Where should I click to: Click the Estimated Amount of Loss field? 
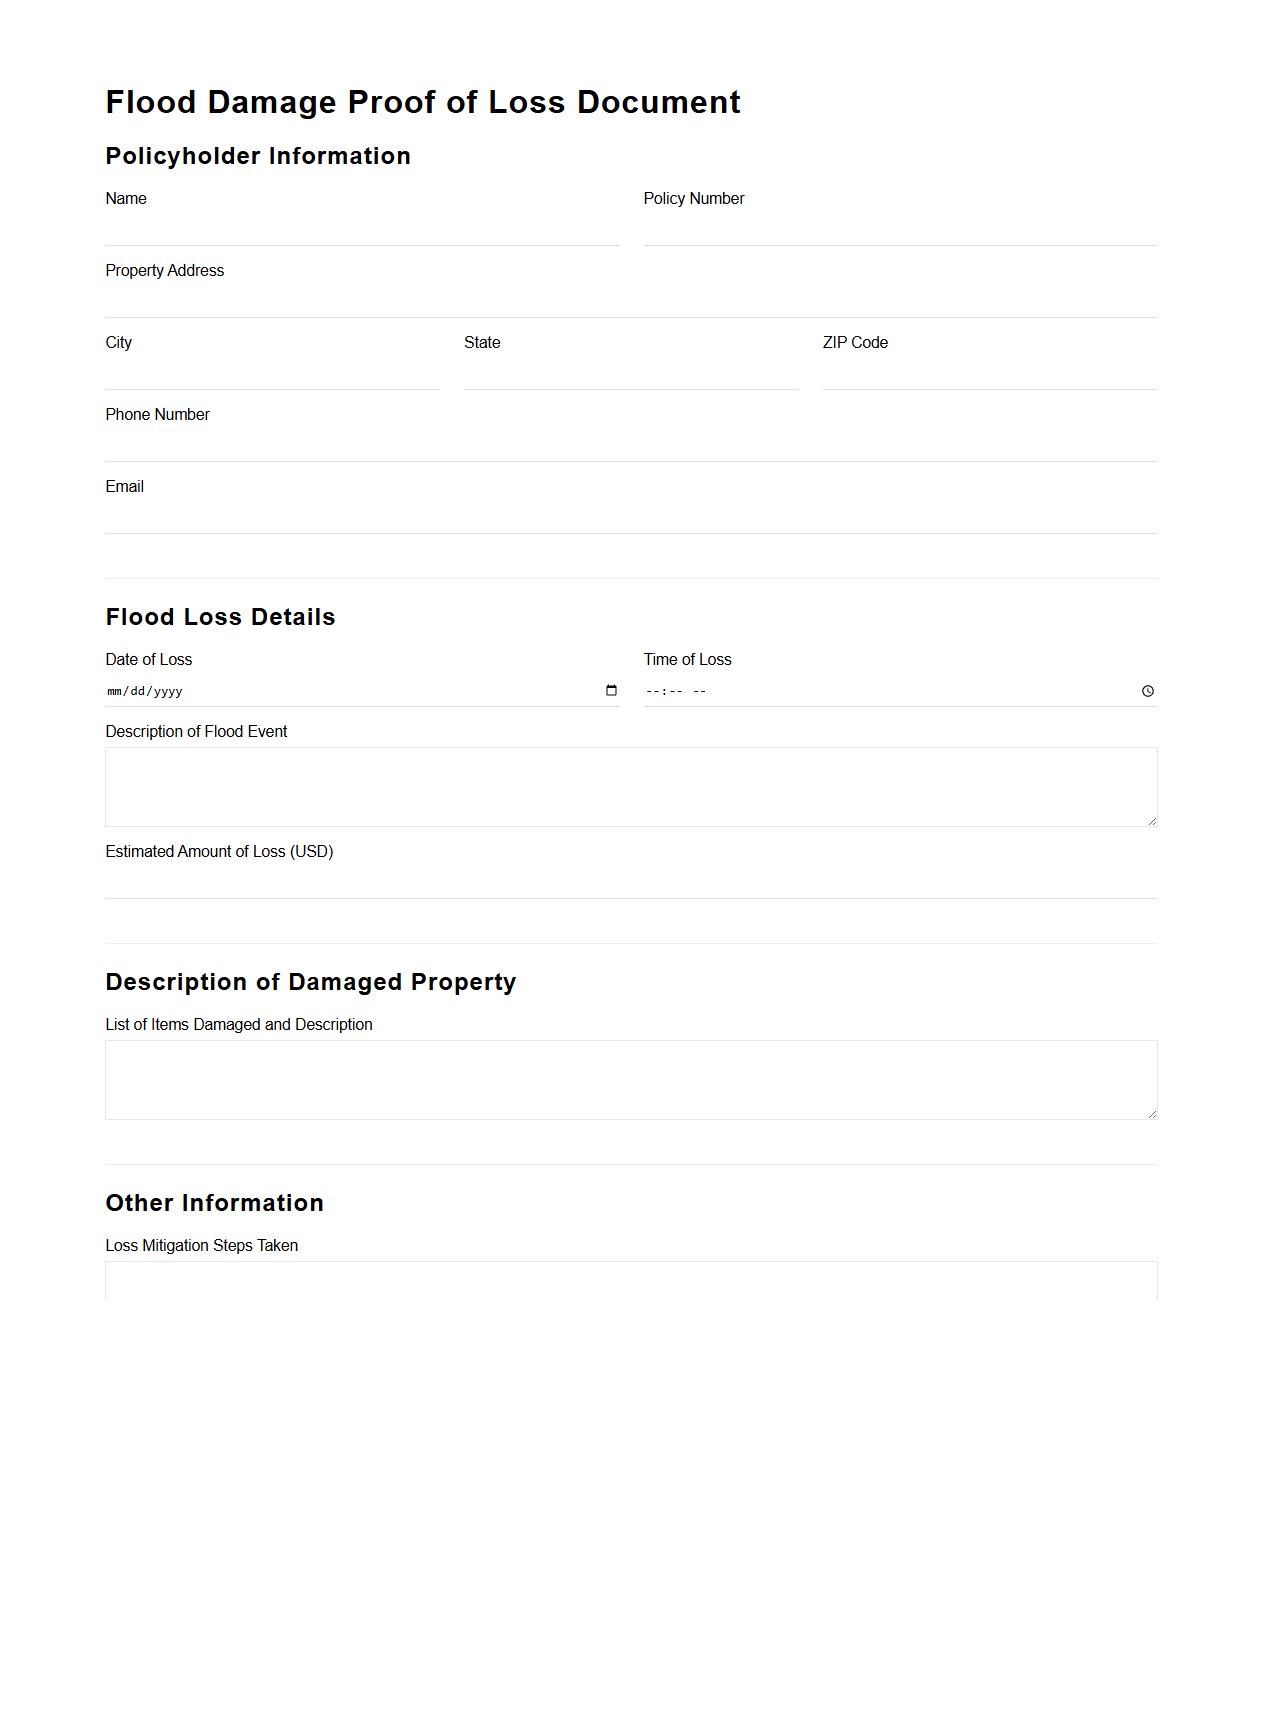pyautogui.click(x=630, y=885)
